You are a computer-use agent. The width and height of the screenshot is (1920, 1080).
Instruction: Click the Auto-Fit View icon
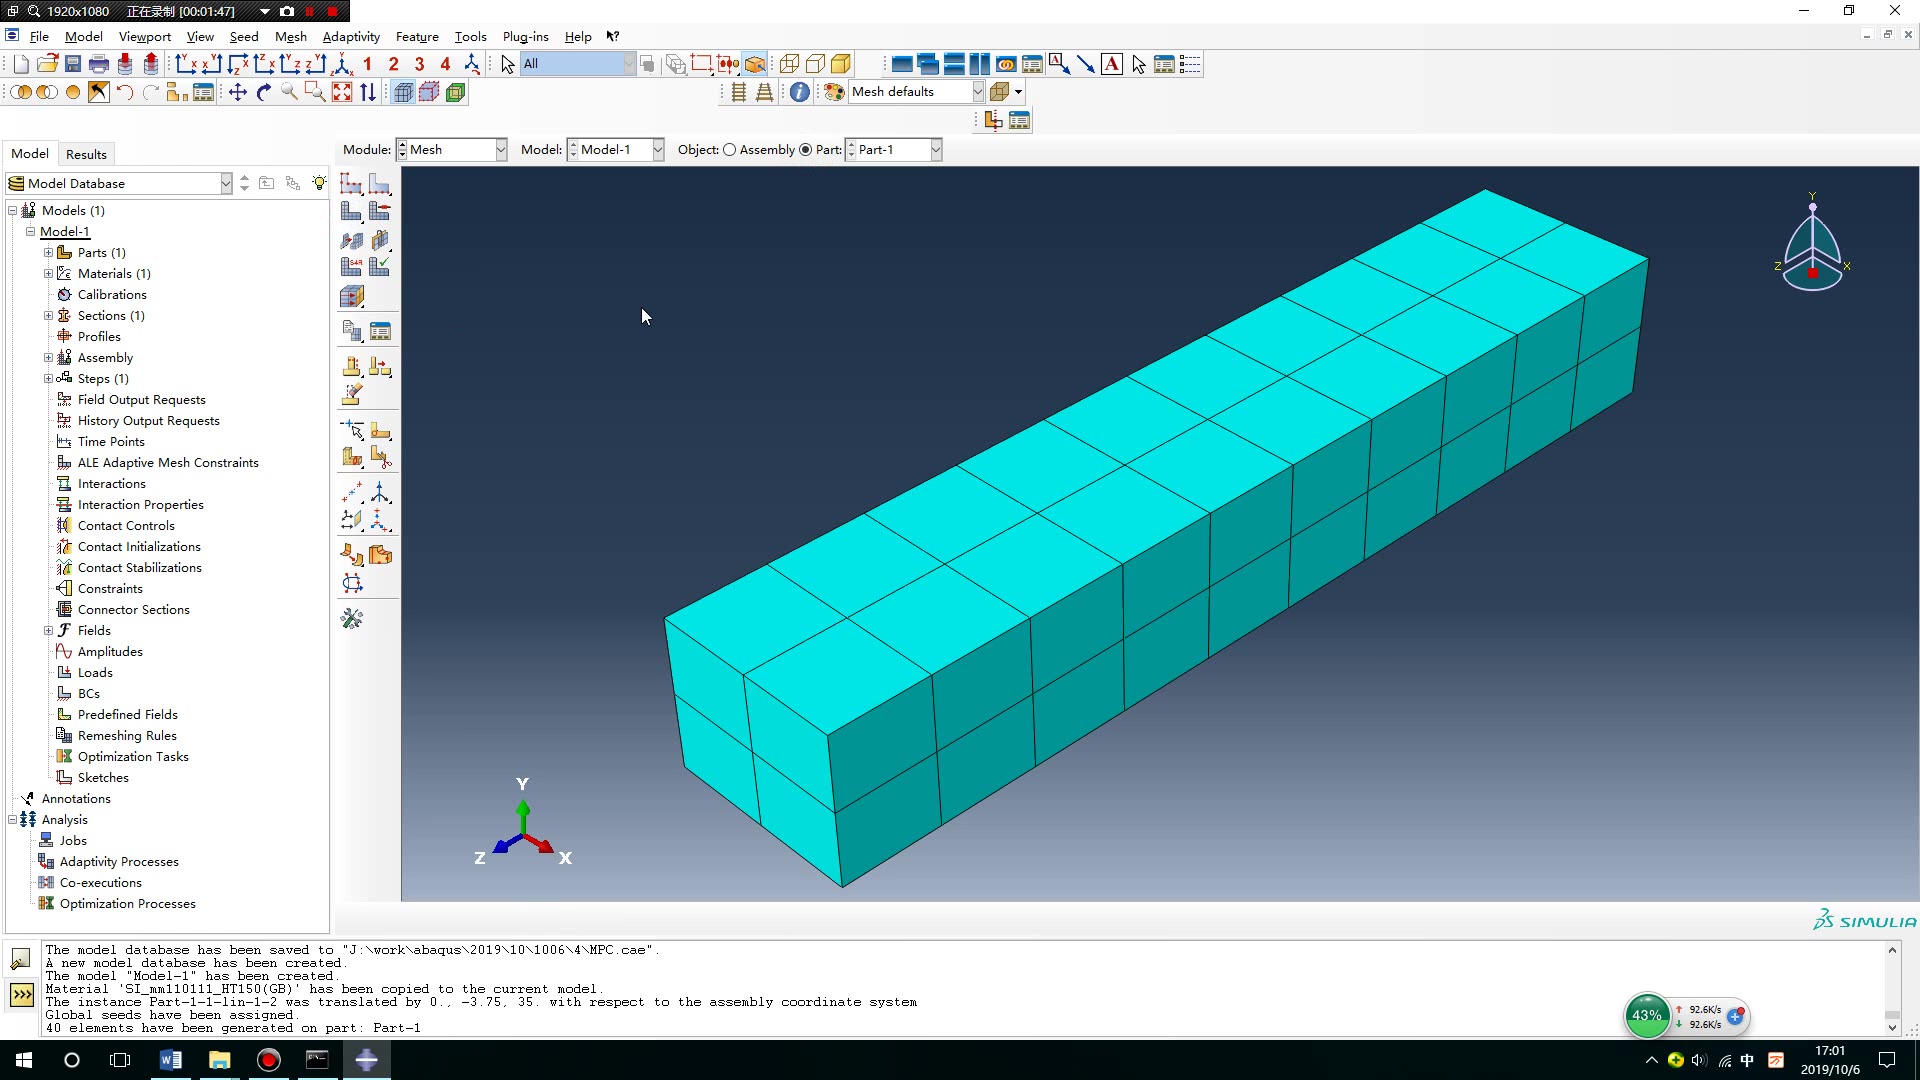pos(342,92)
